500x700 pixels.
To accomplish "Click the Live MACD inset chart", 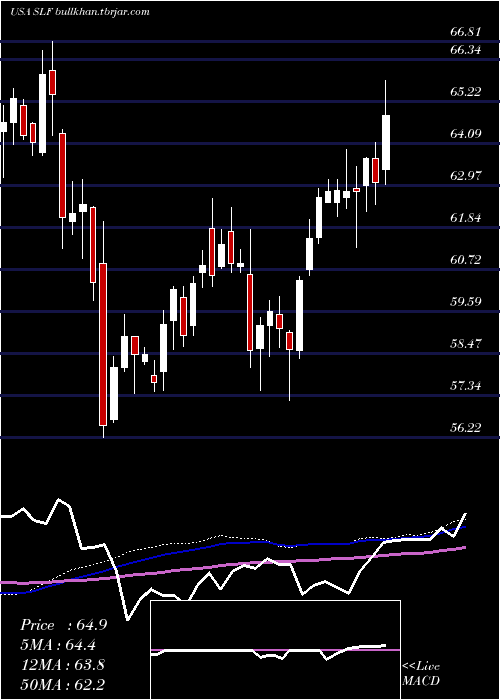I will (x=275, y=650).
